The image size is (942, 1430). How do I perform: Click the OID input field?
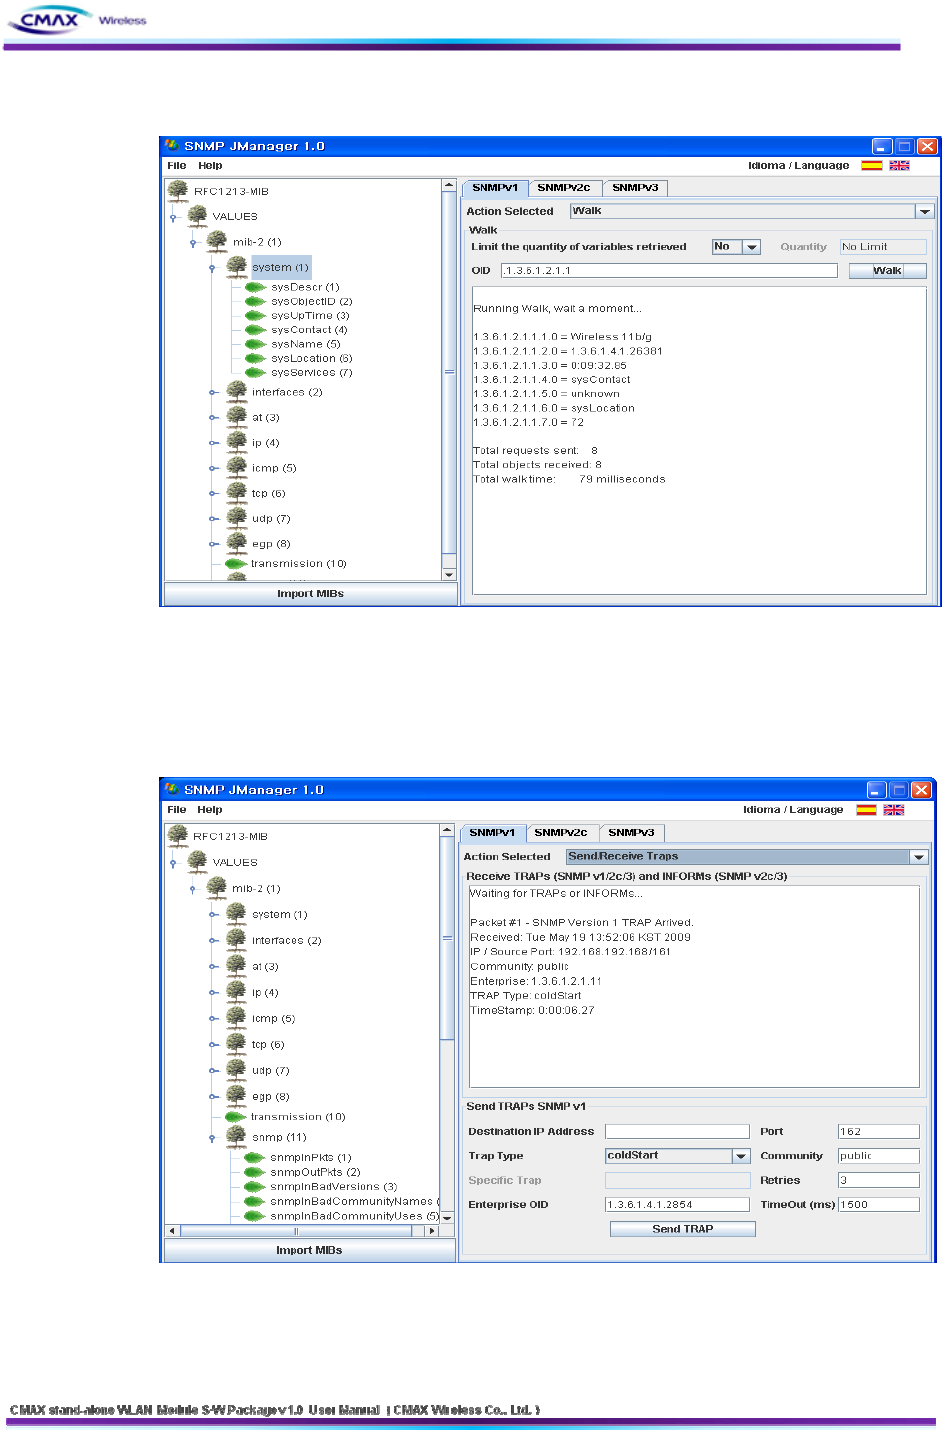(x=669, y=271)
